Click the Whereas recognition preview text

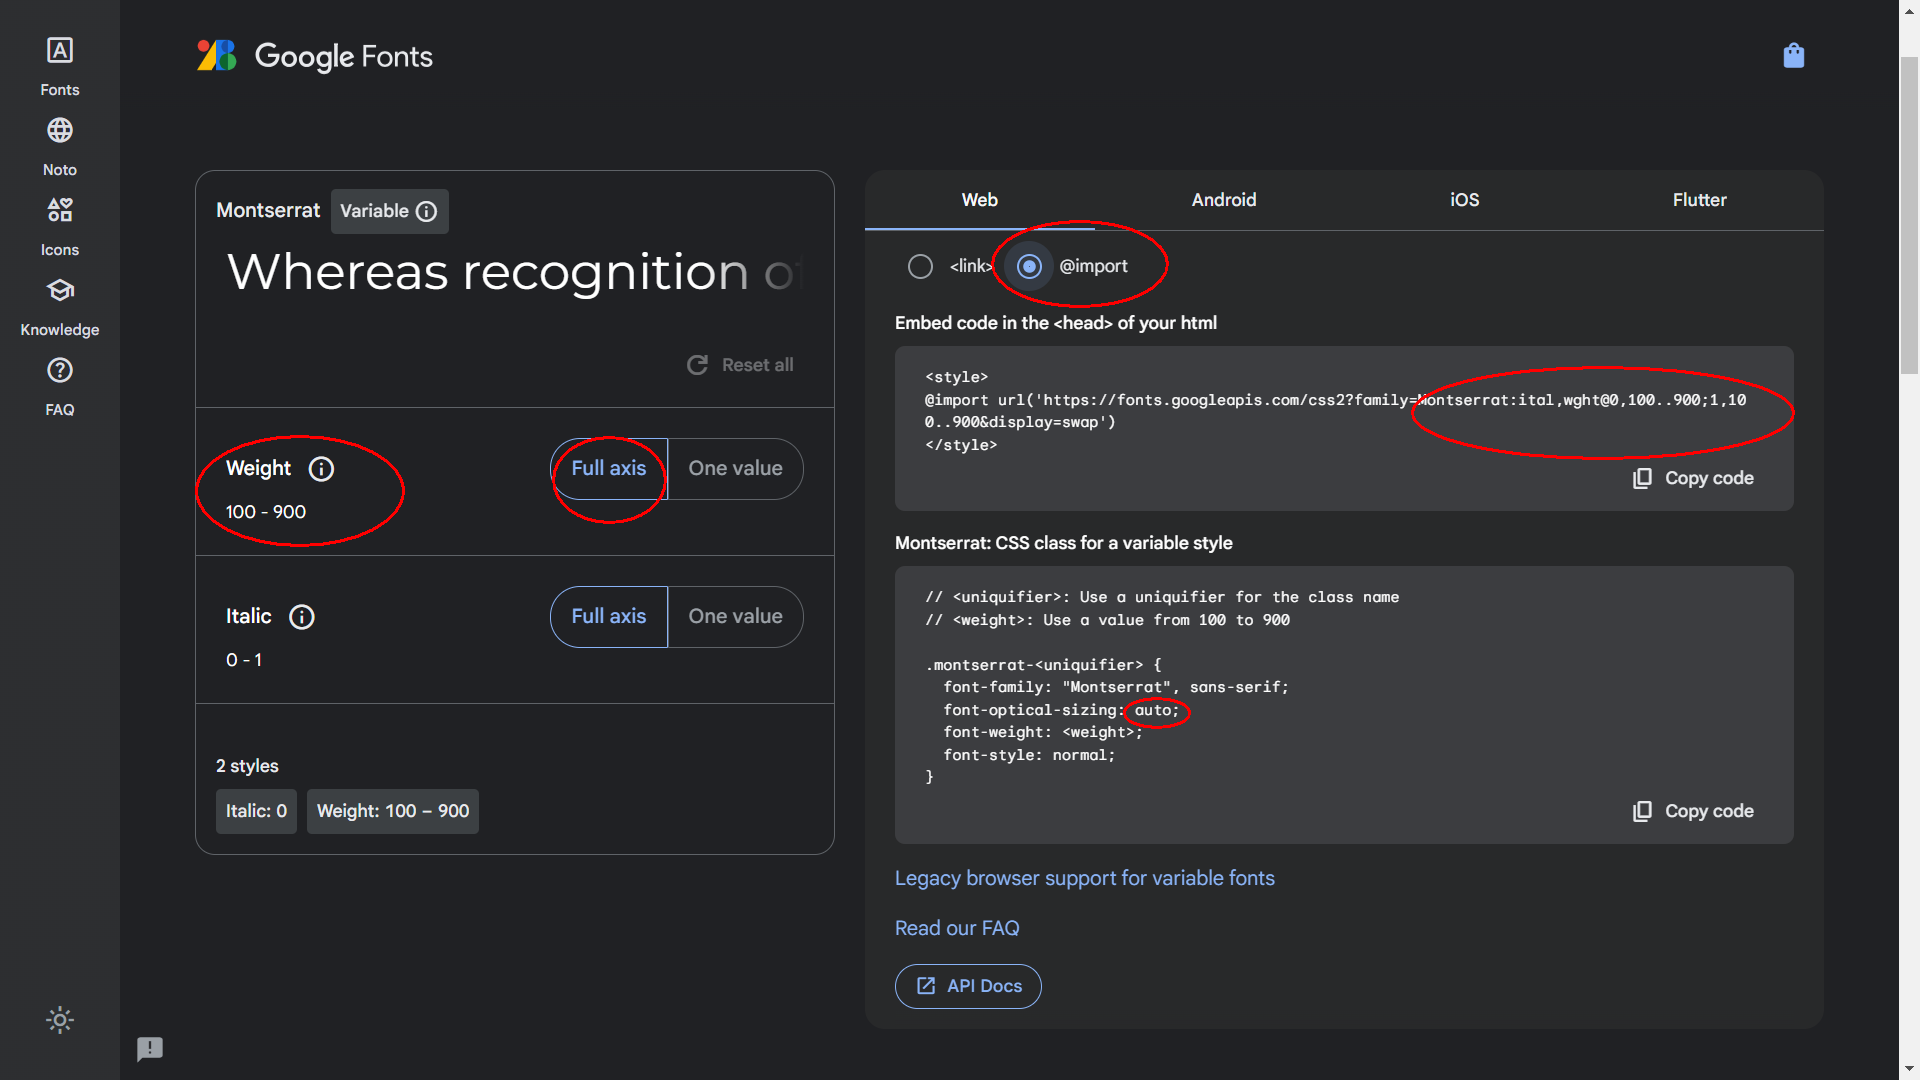click(x=514, y=272)
